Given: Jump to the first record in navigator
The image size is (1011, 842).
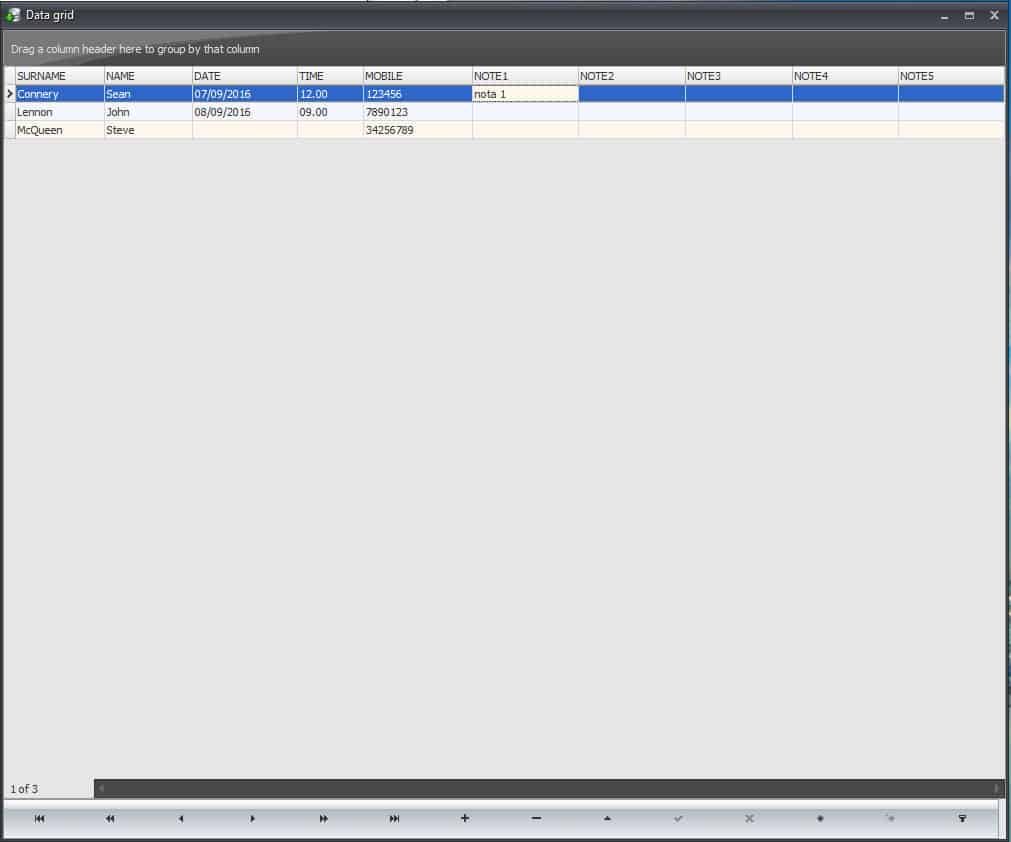Looking at the screenshot, I should [39, 819].
